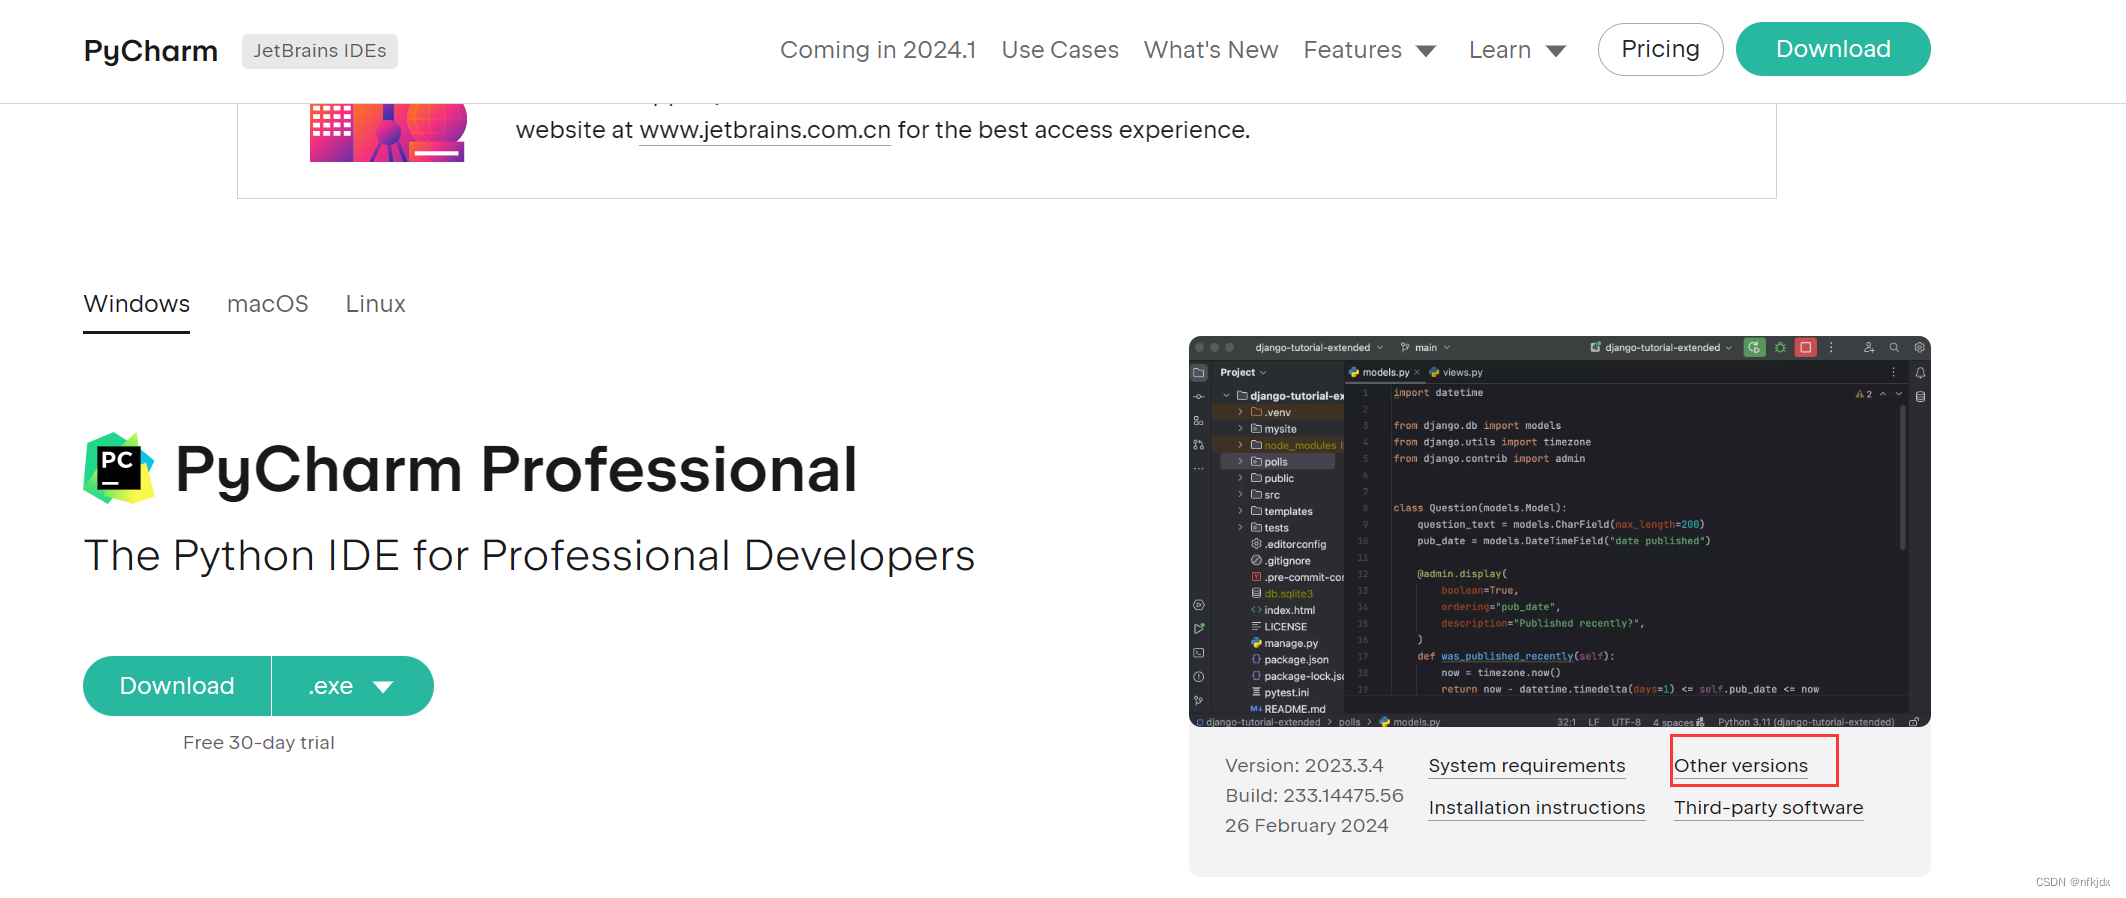Screen dimensions: 2126x898
Task: Select the Project folder tool icon in IDE preview sidebar
Action: click(x=1199, y=373)
